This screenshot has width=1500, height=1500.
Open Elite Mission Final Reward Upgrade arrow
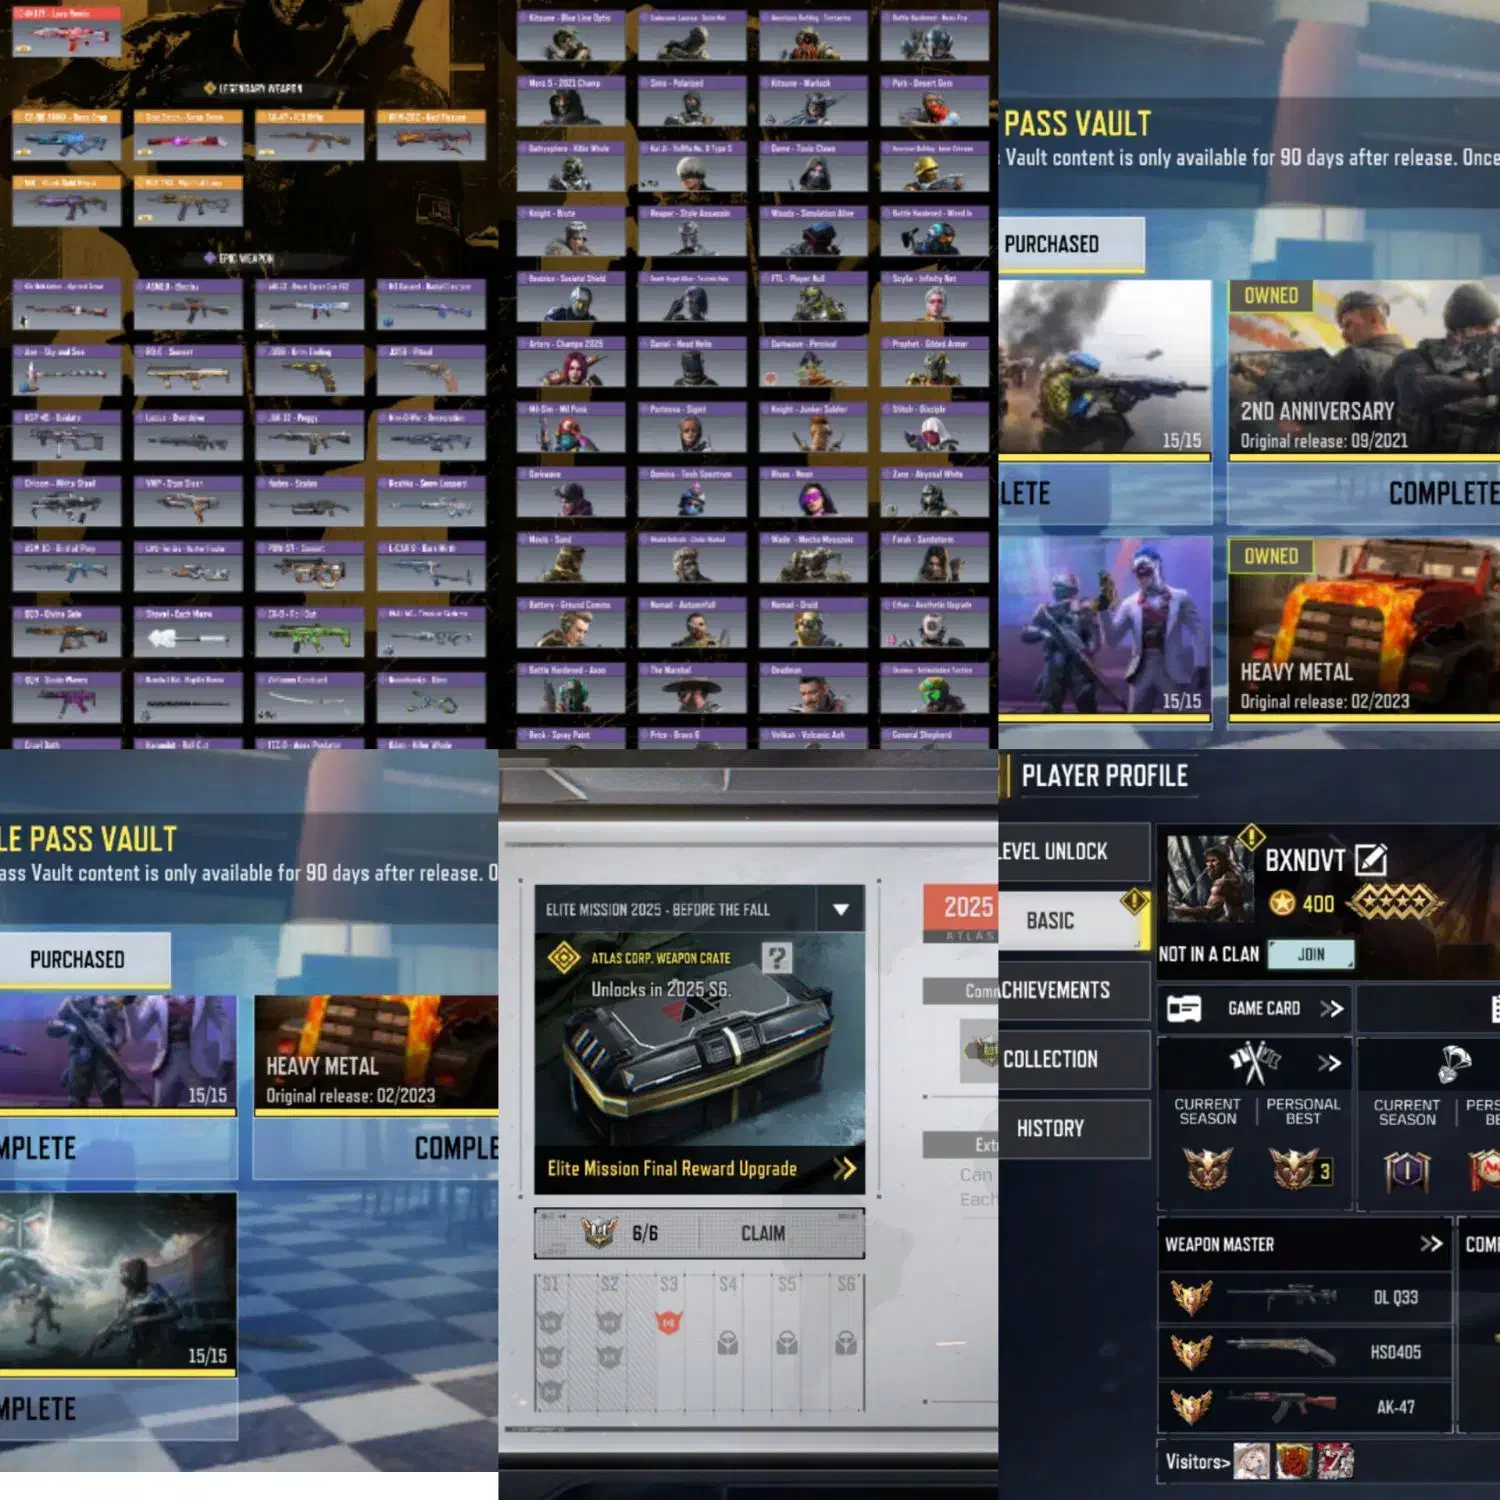click(x=845, y=1168)
